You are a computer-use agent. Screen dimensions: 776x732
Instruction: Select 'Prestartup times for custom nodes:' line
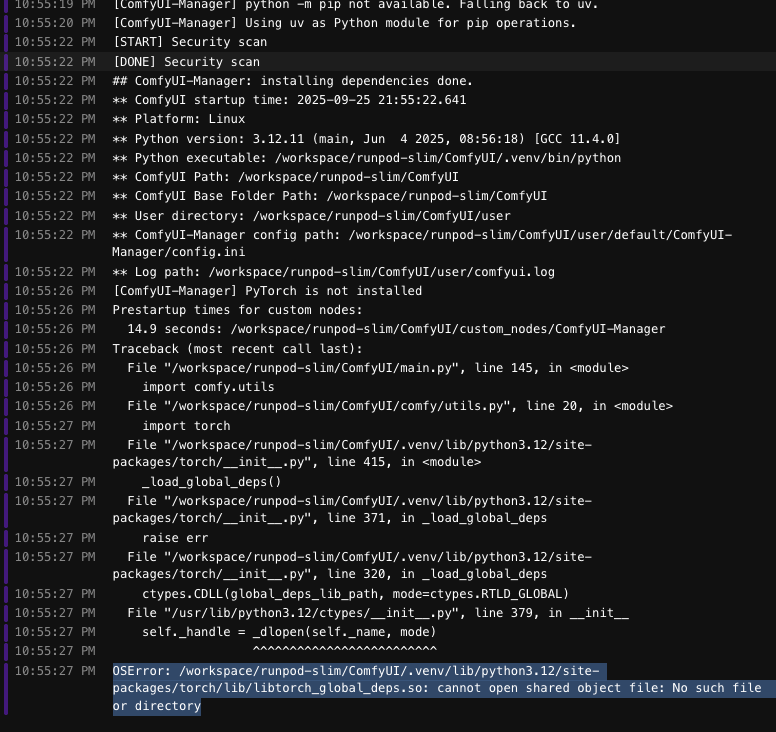click(238, 310)
